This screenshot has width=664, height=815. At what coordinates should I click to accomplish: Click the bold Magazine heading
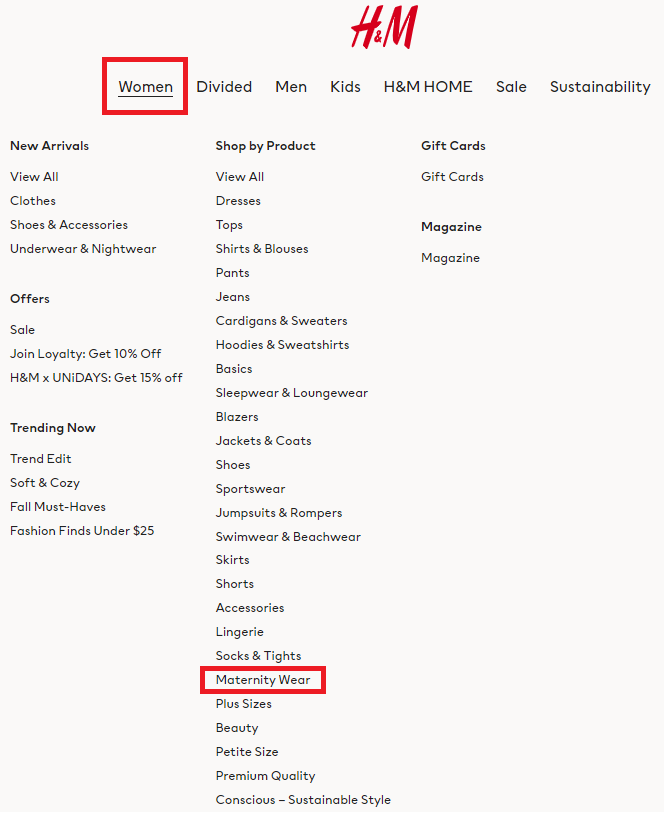pyautogui.click(x=451, y=227)
